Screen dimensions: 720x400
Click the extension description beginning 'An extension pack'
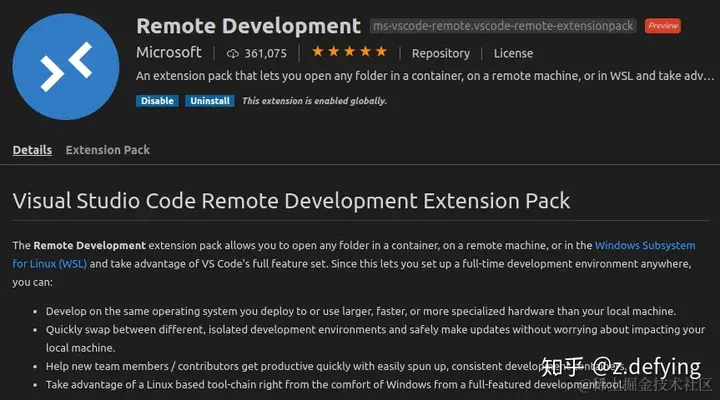pyautogui.click(x=425, y=76)
